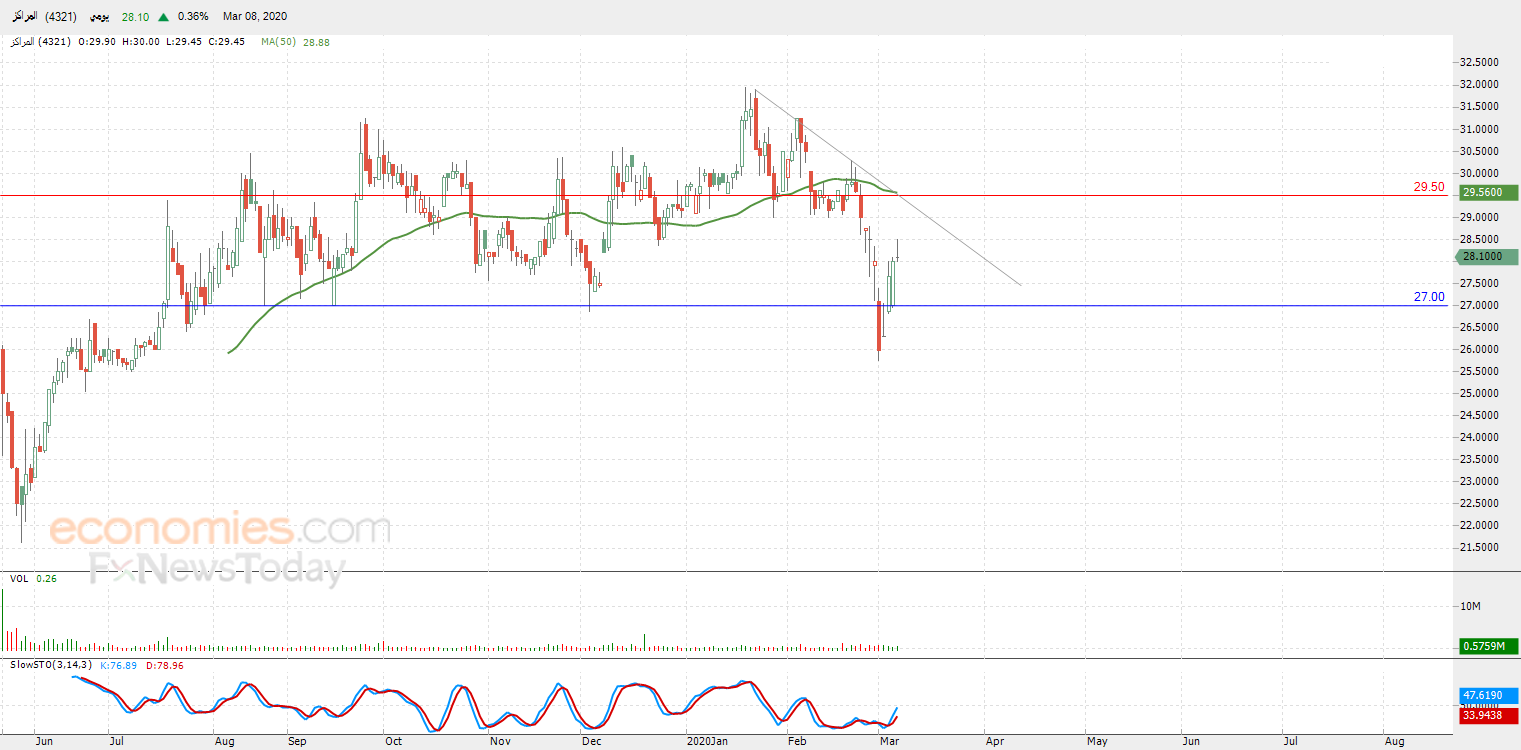This screenshot has height=750, width=1521.
Task: Click the low value L:29.45
Action: [x=186, y=42]
